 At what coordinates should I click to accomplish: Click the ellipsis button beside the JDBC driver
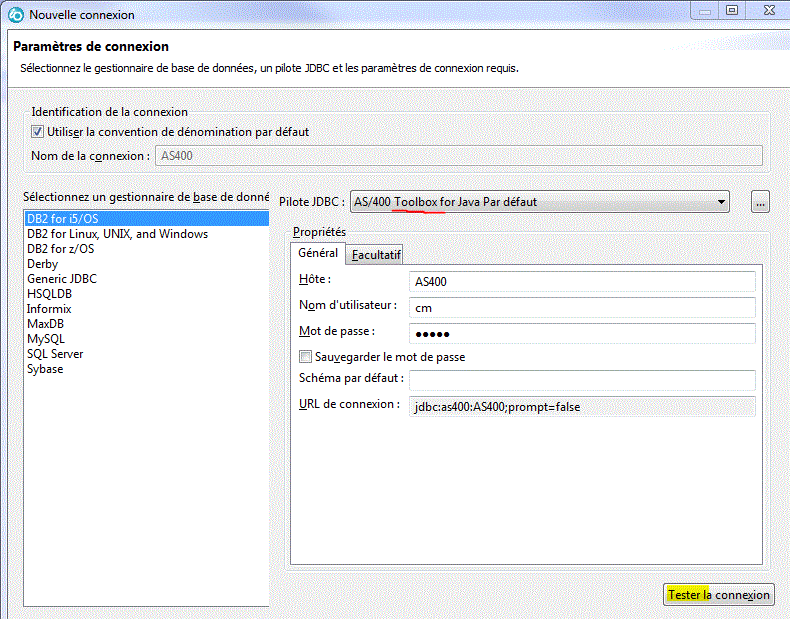coord(760,202)
